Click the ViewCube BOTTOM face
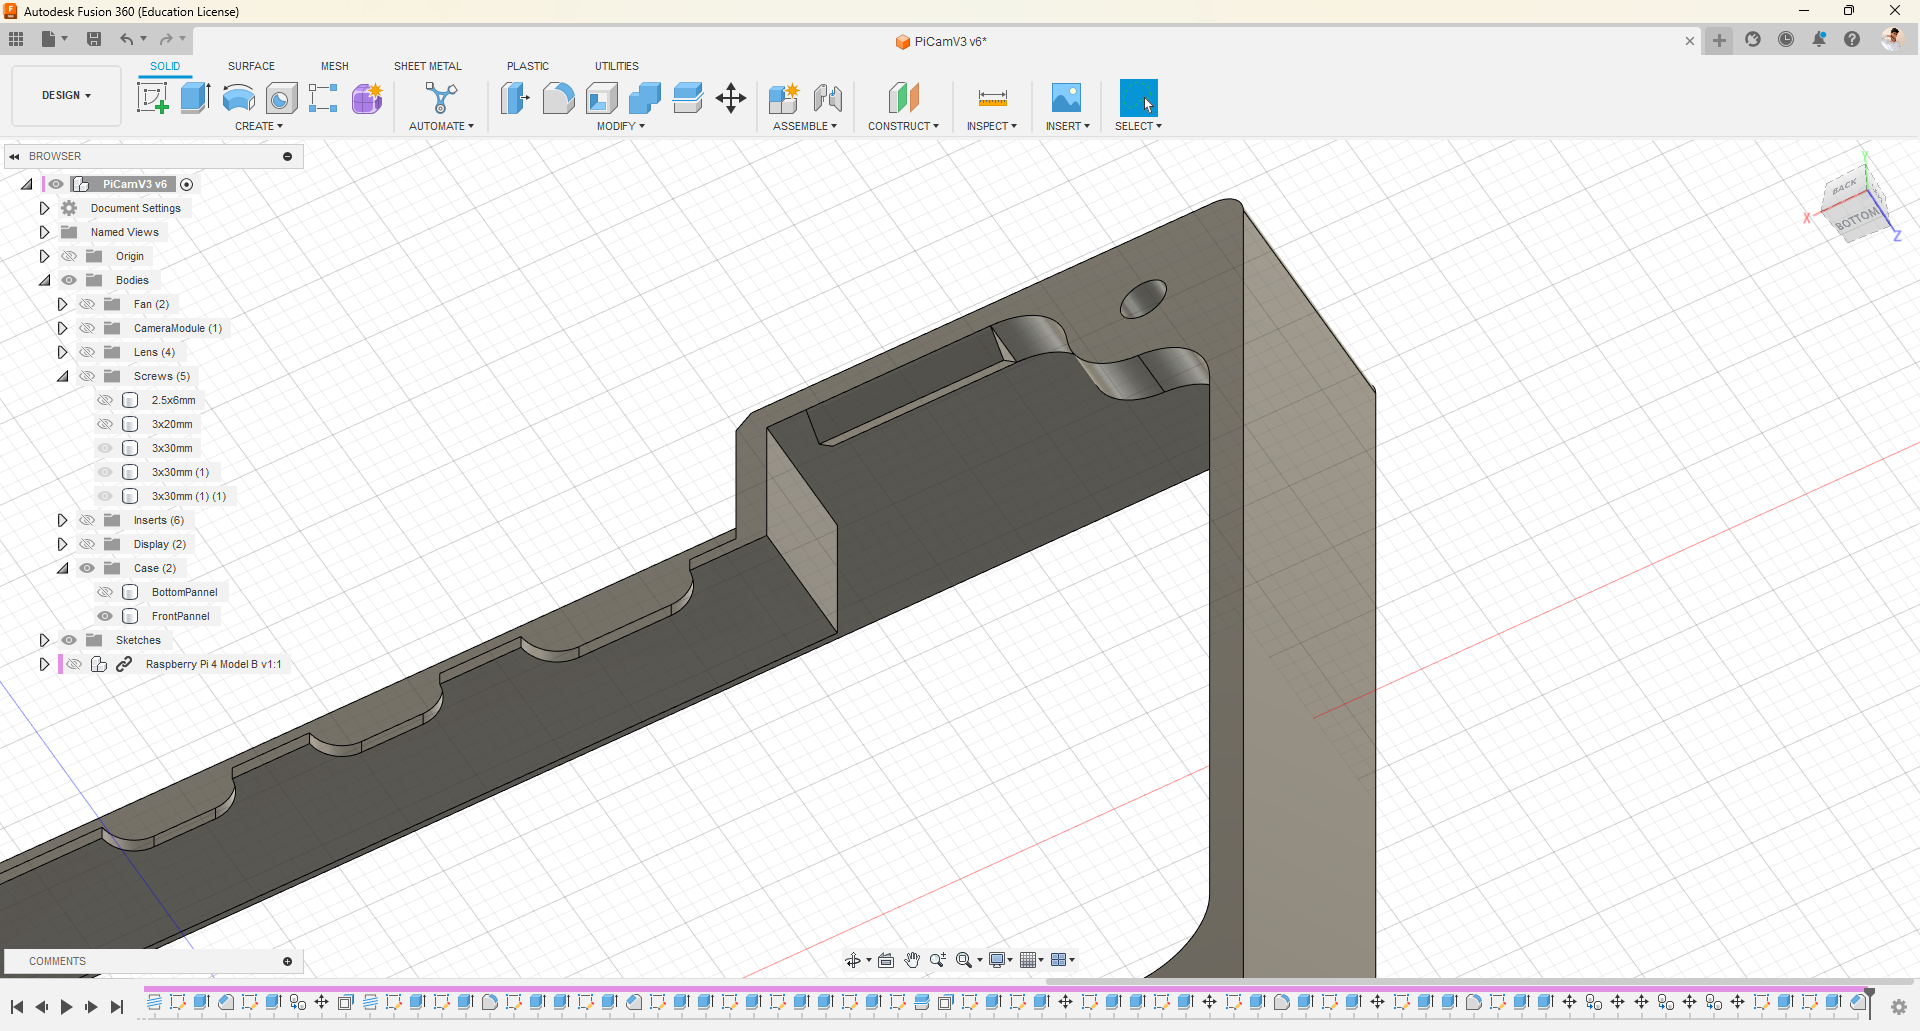 (1856, 219)
